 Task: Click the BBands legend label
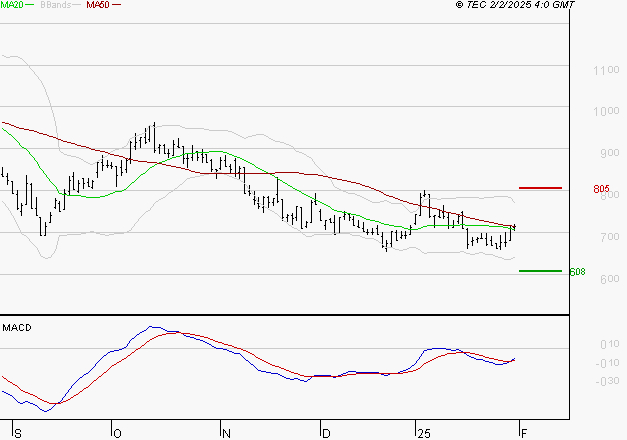(x=56, y=5)
